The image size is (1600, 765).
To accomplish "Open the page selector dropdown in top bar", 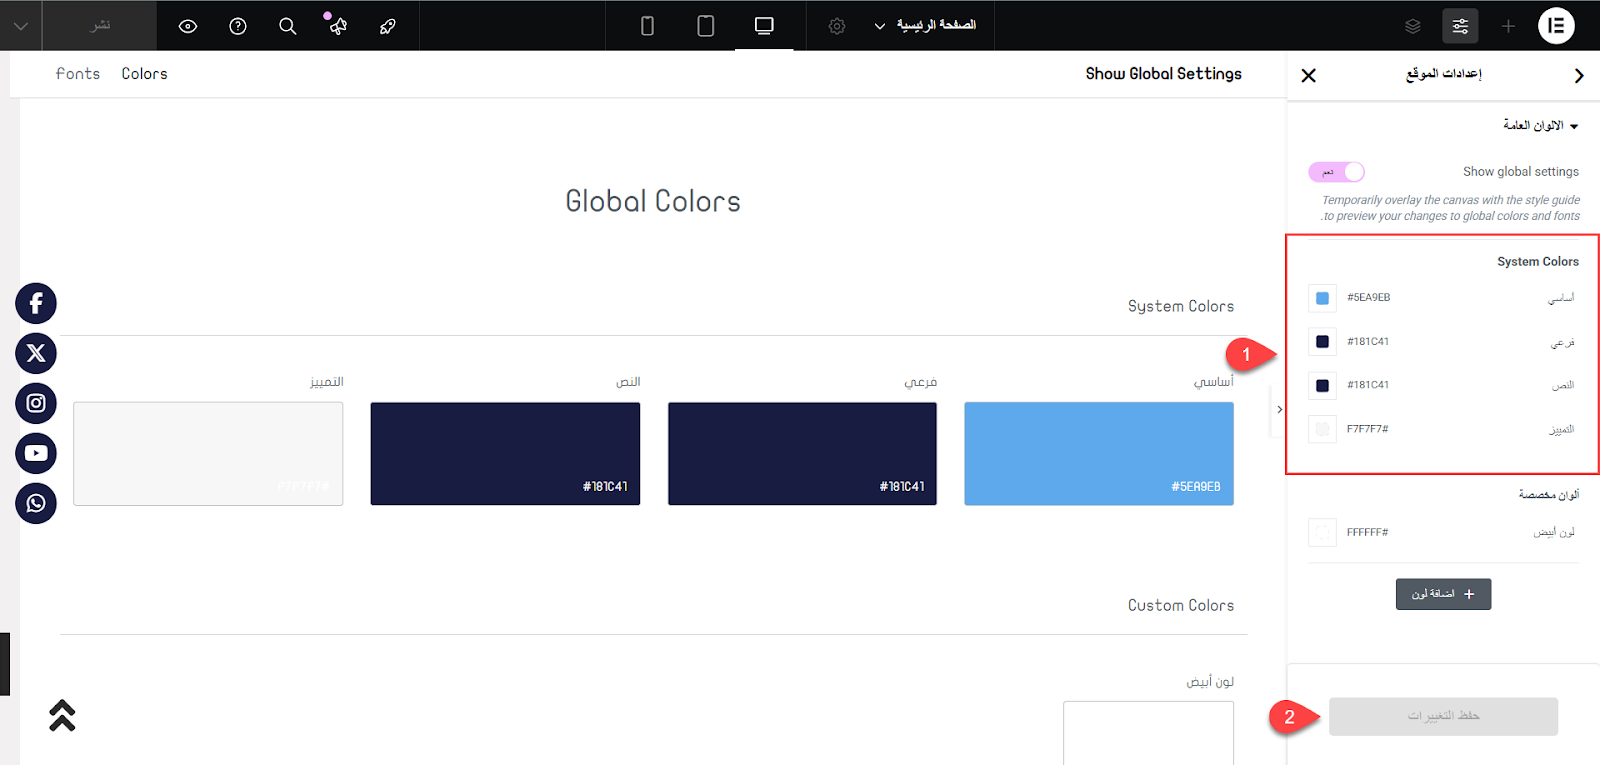I will [925, 25].
